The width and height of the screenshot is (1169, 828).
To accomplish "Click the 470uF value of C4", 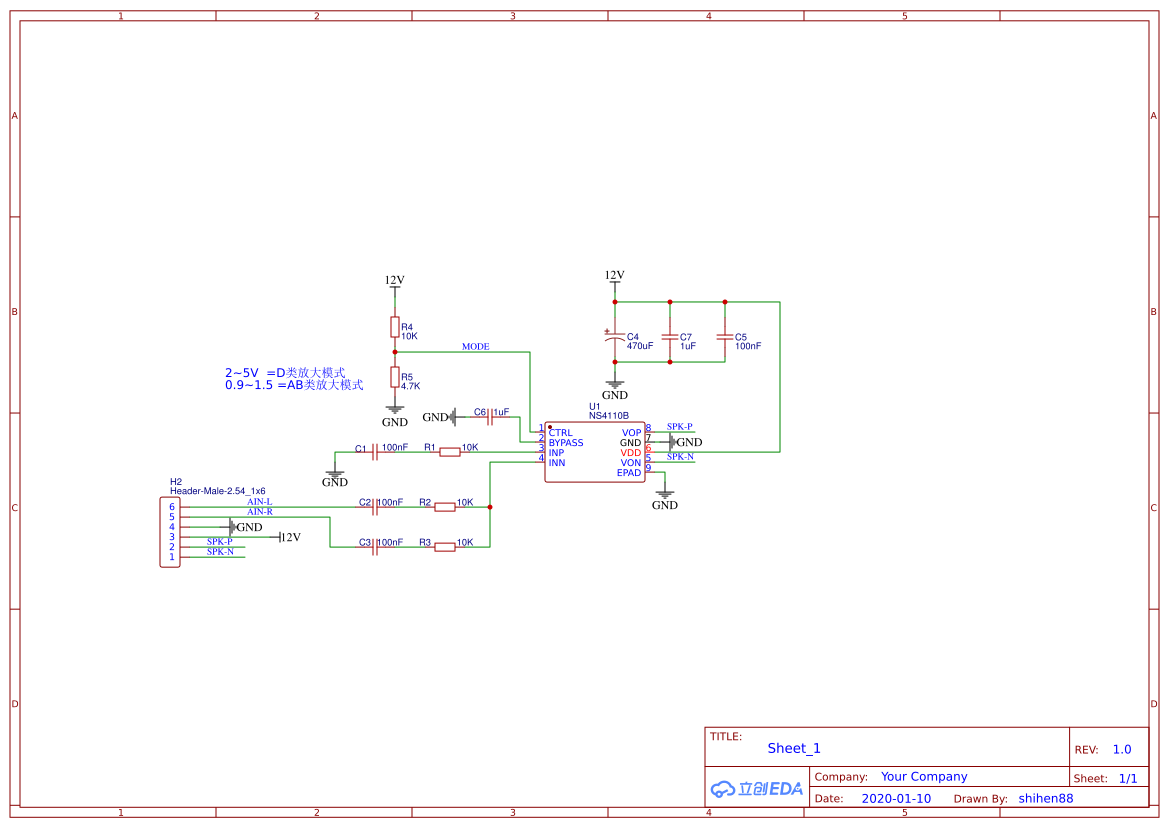I will pos(640,346).
